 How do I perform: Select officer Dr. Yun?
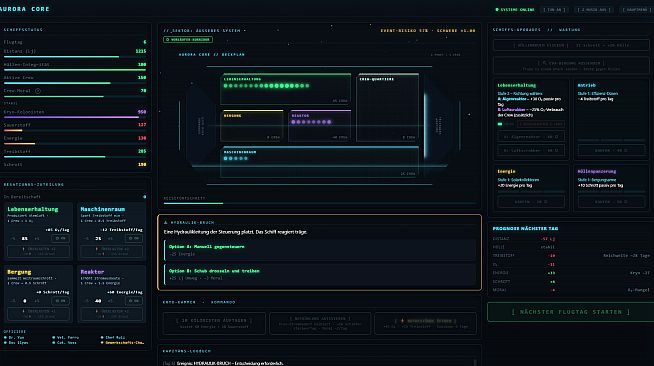[14, 337]
